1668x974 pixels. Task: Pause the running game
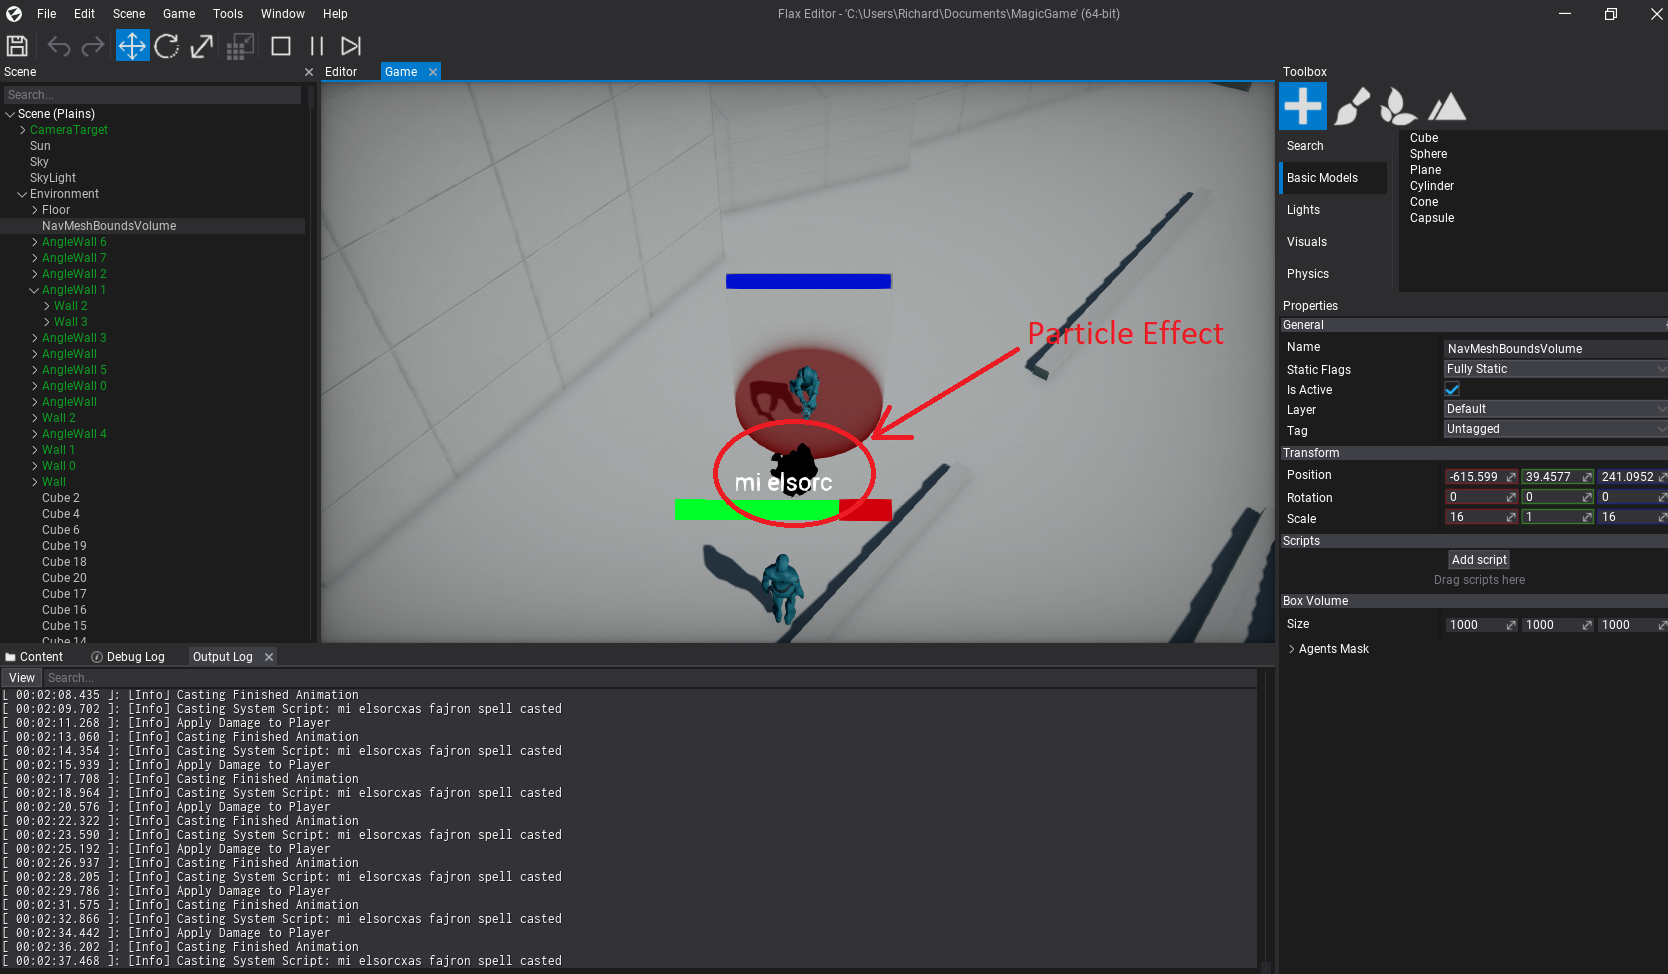(315, 46)
